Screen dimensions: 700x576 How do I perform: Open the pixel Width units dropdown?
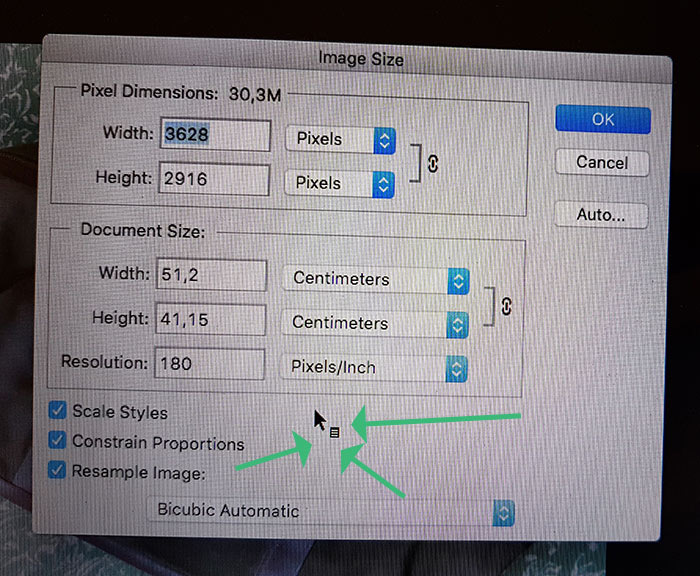tap(340, 140)
